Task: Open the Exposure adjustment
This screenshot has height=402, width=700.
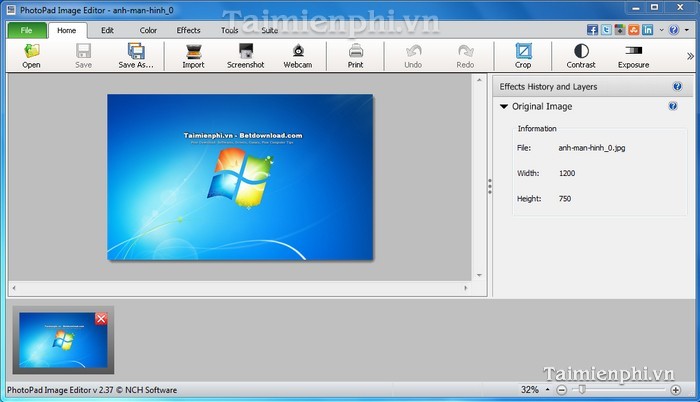Action: coord(633,56)
